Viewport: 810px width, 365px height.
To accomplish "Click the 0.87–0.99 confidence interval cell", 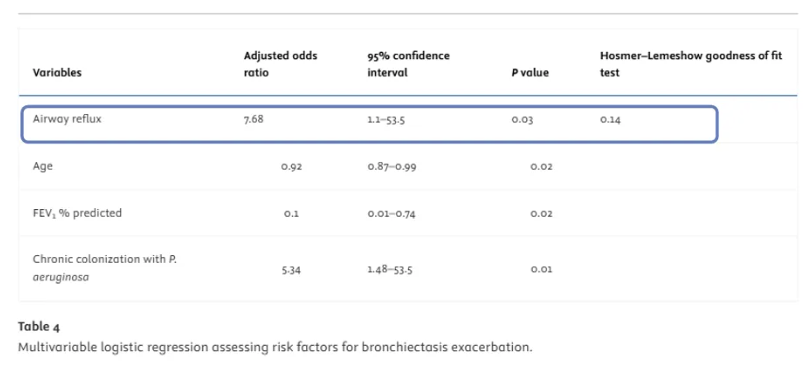I will click(x=392, y=167).
